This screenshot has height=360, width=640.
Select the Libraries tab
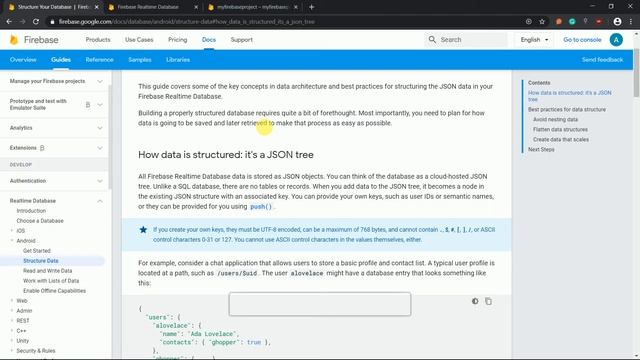pyautogui.click(x=178, y=60)
